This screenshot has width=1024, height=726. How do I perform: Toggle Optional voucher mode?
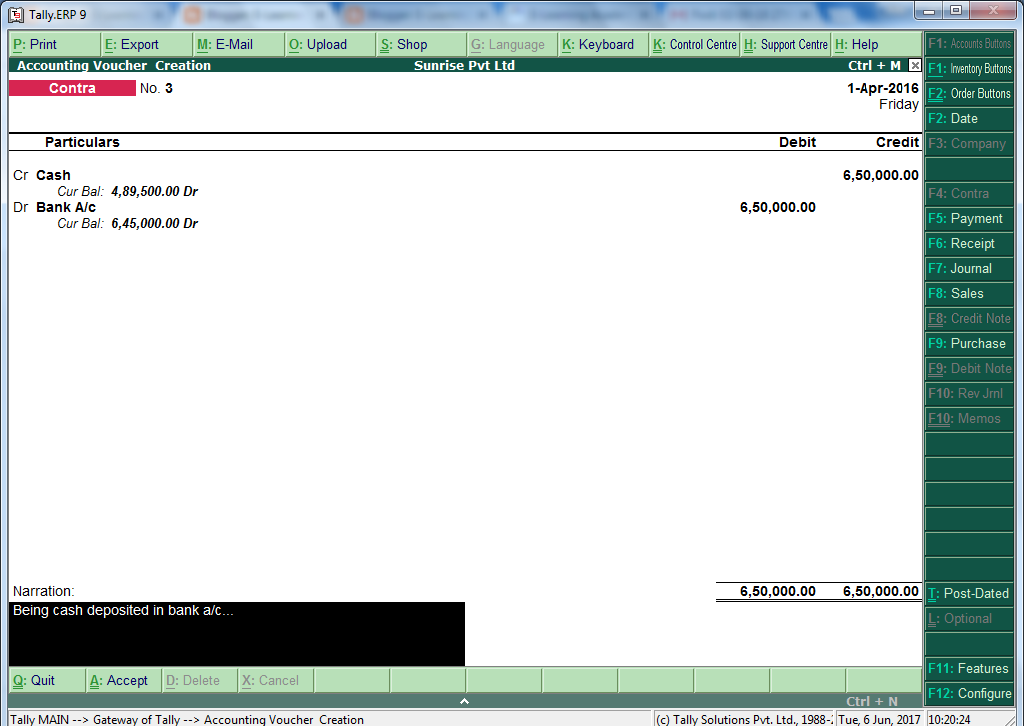[x=968, y=618]
